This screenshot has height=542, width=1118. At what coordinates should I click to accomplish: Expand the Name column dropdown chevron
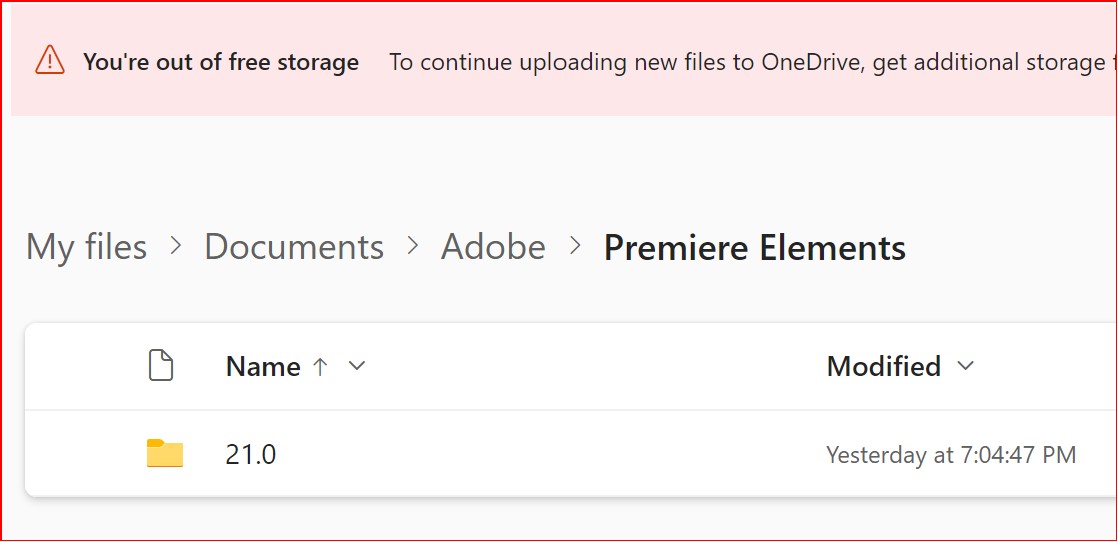[356, 366]
